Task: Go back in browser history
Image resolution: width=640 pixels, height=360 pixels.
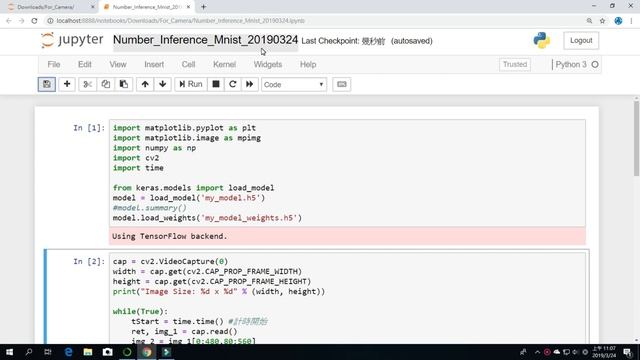Action: coord(9,21)
